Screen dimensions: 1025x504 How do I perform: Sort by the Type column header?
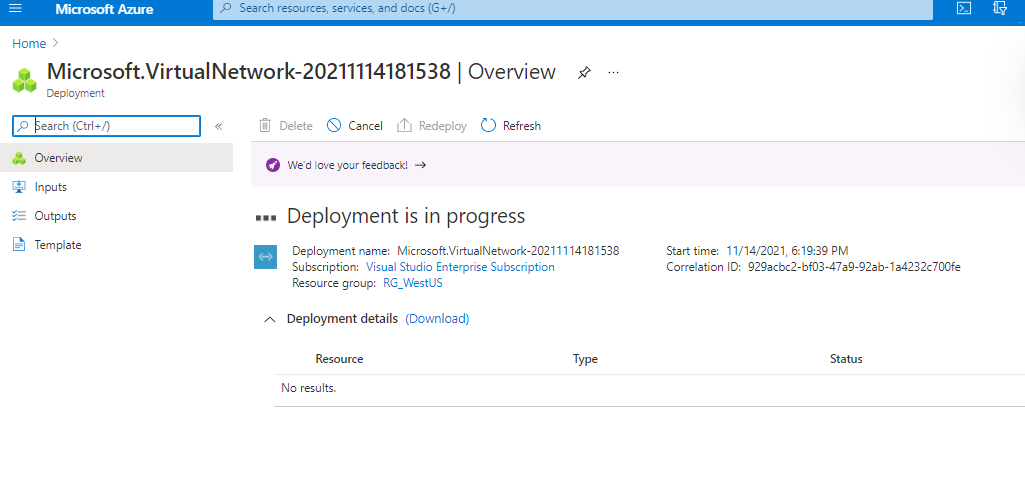585,359
